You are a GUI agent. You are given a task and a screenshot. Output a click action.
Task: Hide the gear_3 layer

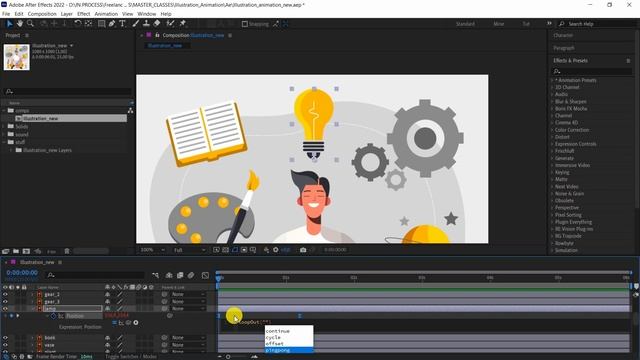(5, 302)
